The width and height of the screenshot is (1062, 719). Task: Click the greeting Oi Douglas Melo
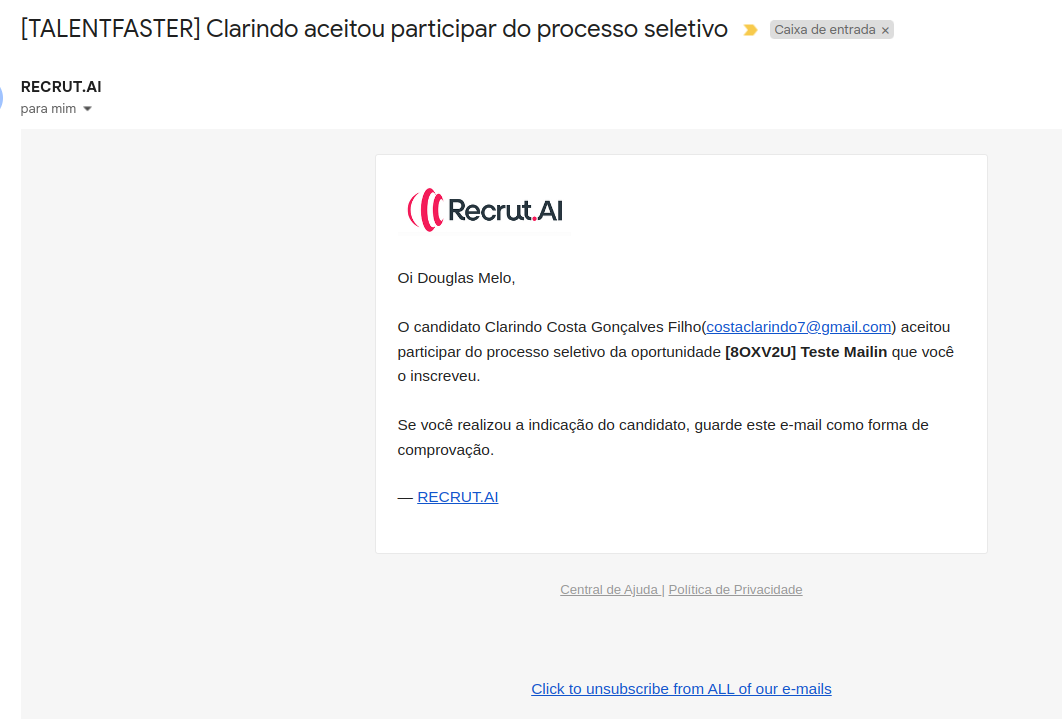pos(456,278)
